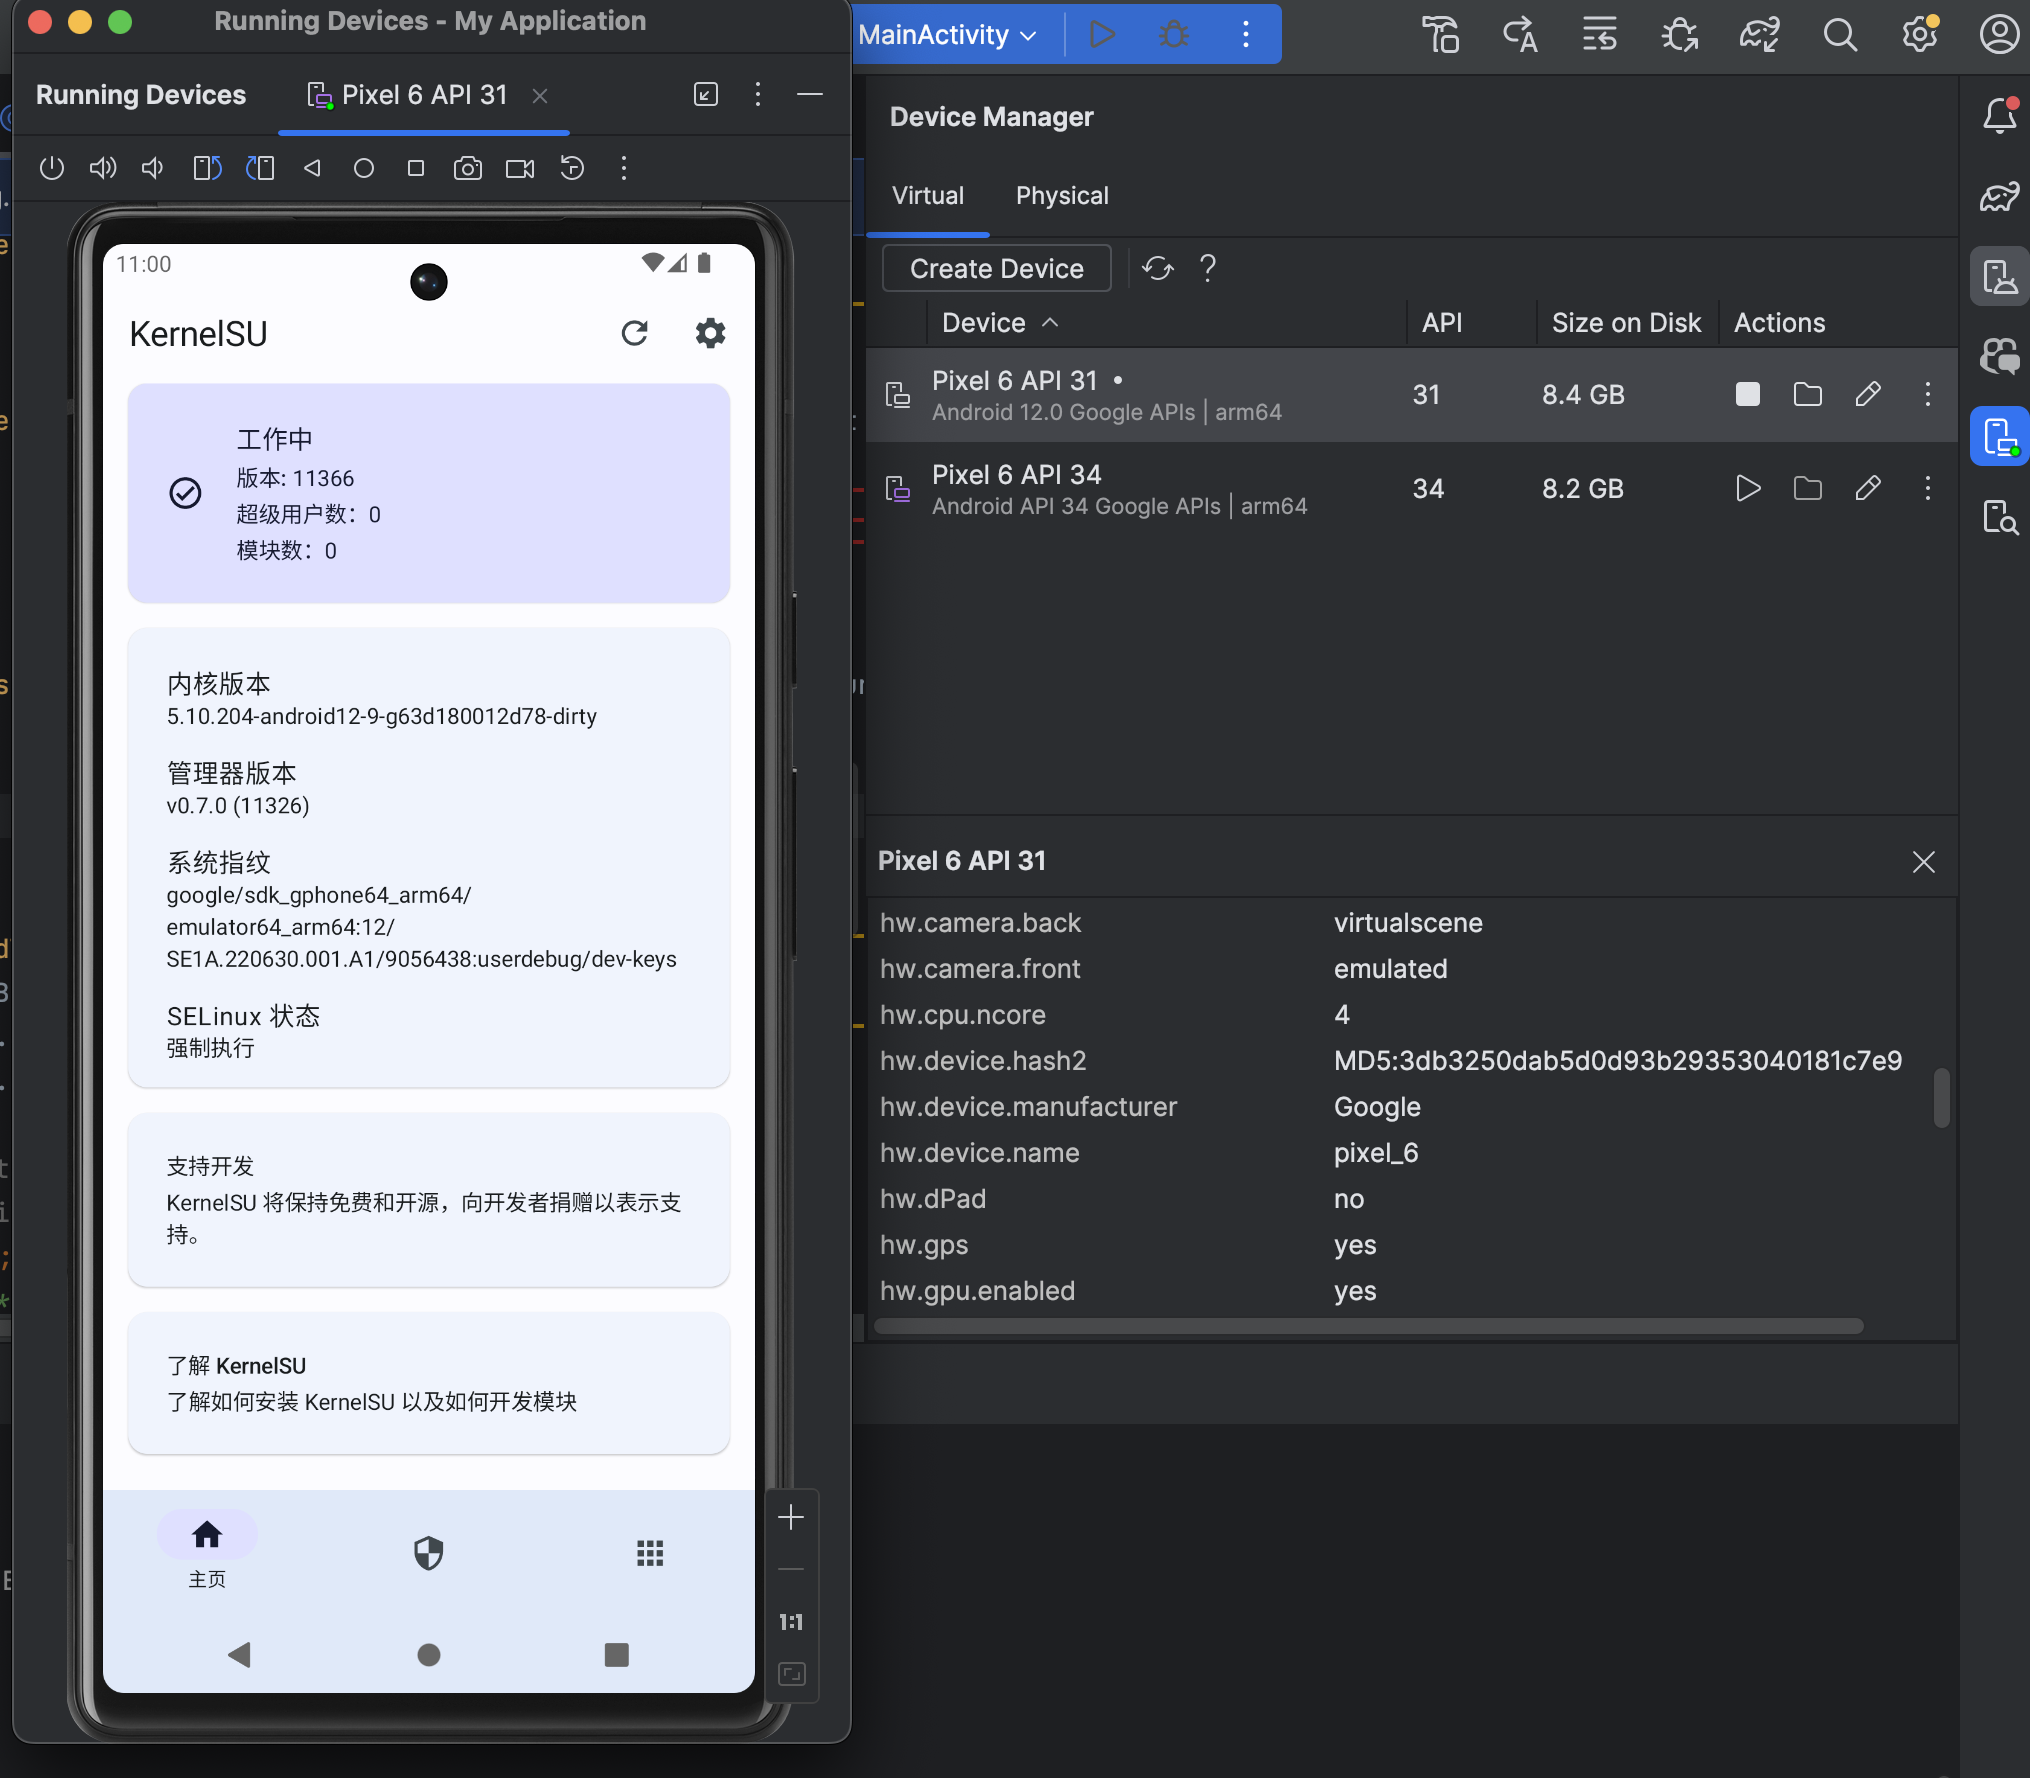Expand Pixel 6 API 31 device actions menu
This screenshot has height=1778, width=2030.
click(x=1928, y=395)
